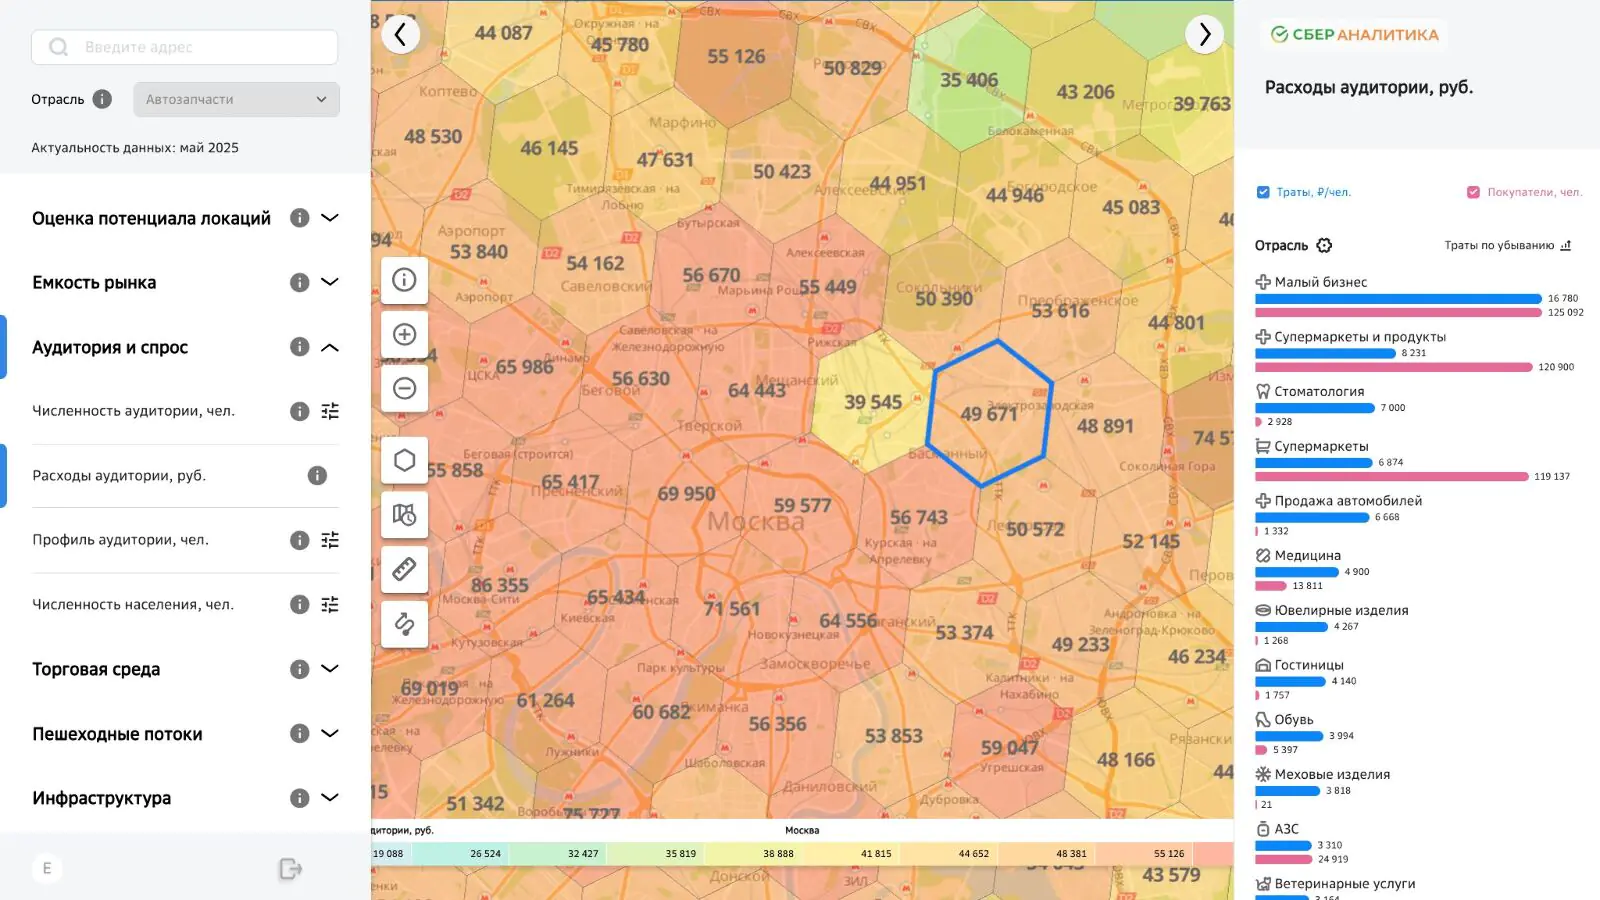Open the Отрасль dropdown with Автозапчасти
Image resolution: width=1600 pixels, height=900 pixels.
click(236, 99)
